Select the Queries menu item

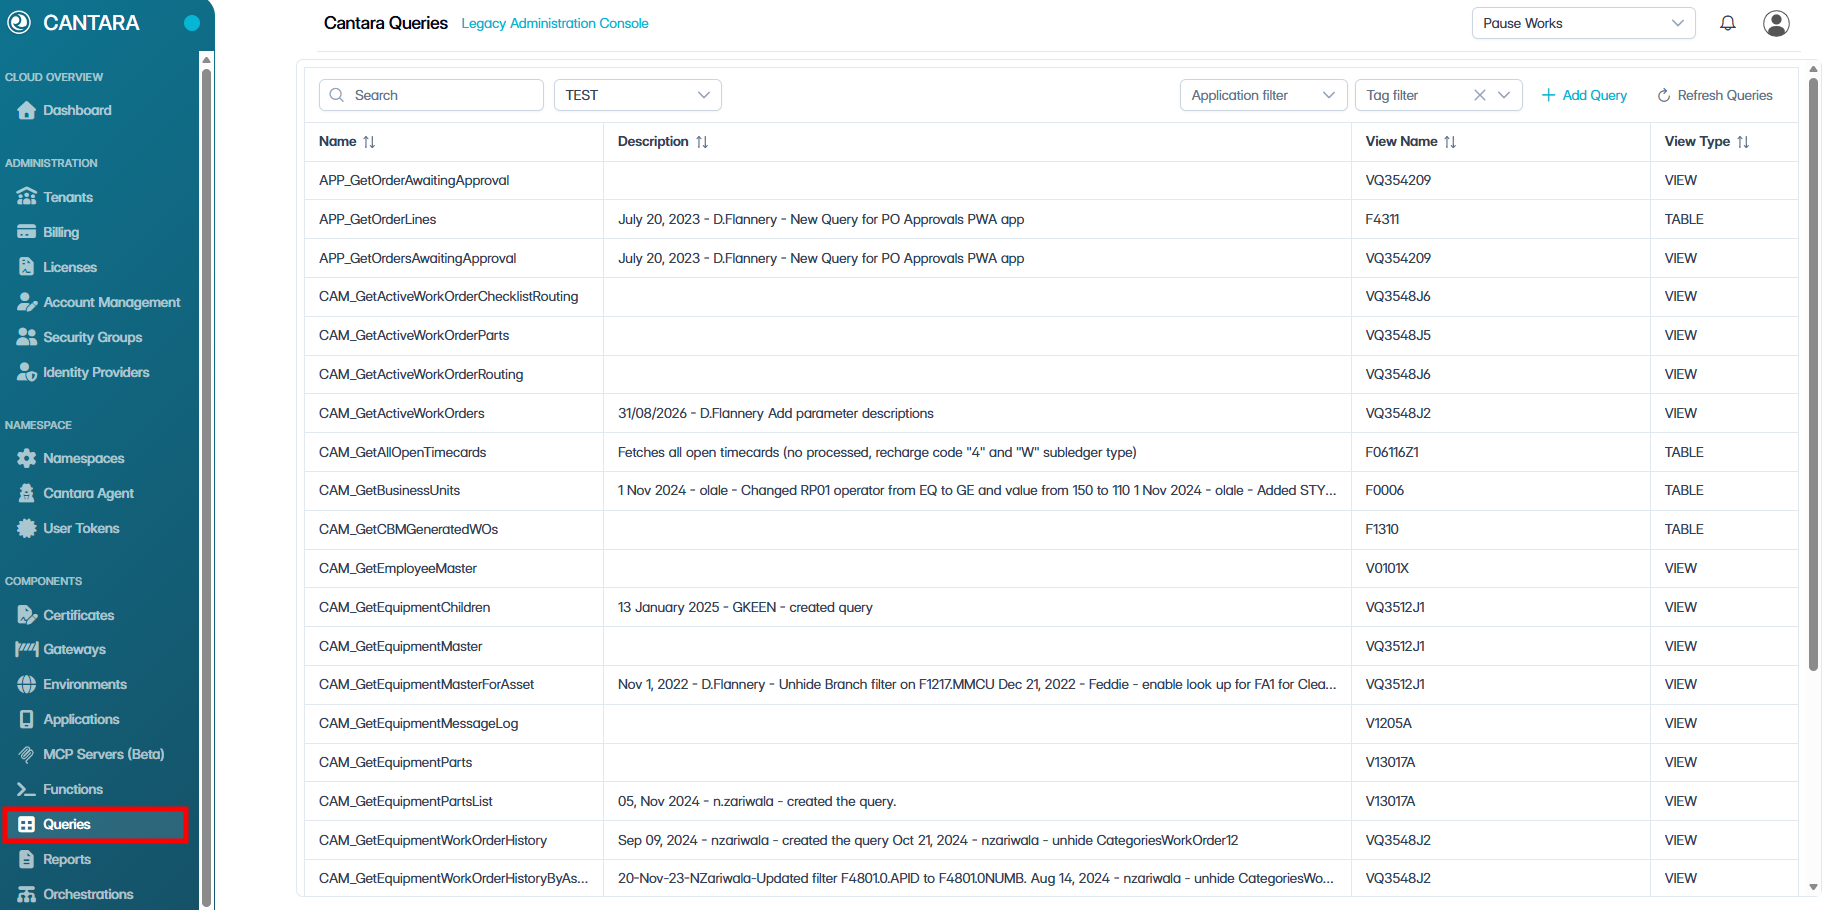tap(95, 824)
